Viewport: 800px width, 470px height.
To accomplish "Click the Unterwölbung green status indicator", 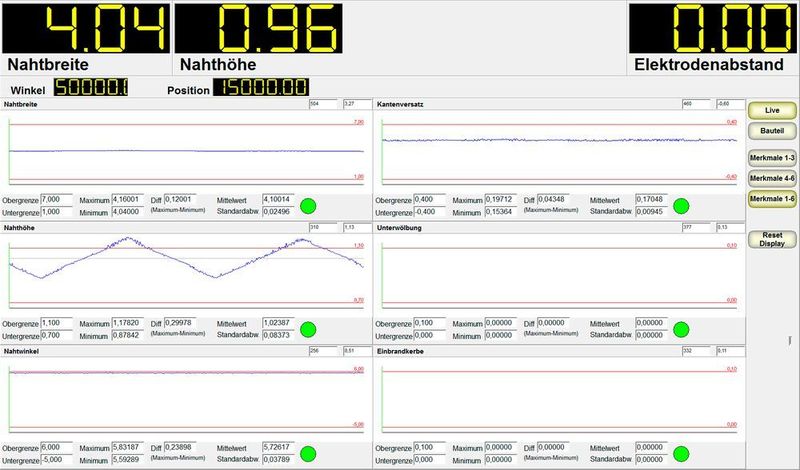I will click(x=681, y=330).
